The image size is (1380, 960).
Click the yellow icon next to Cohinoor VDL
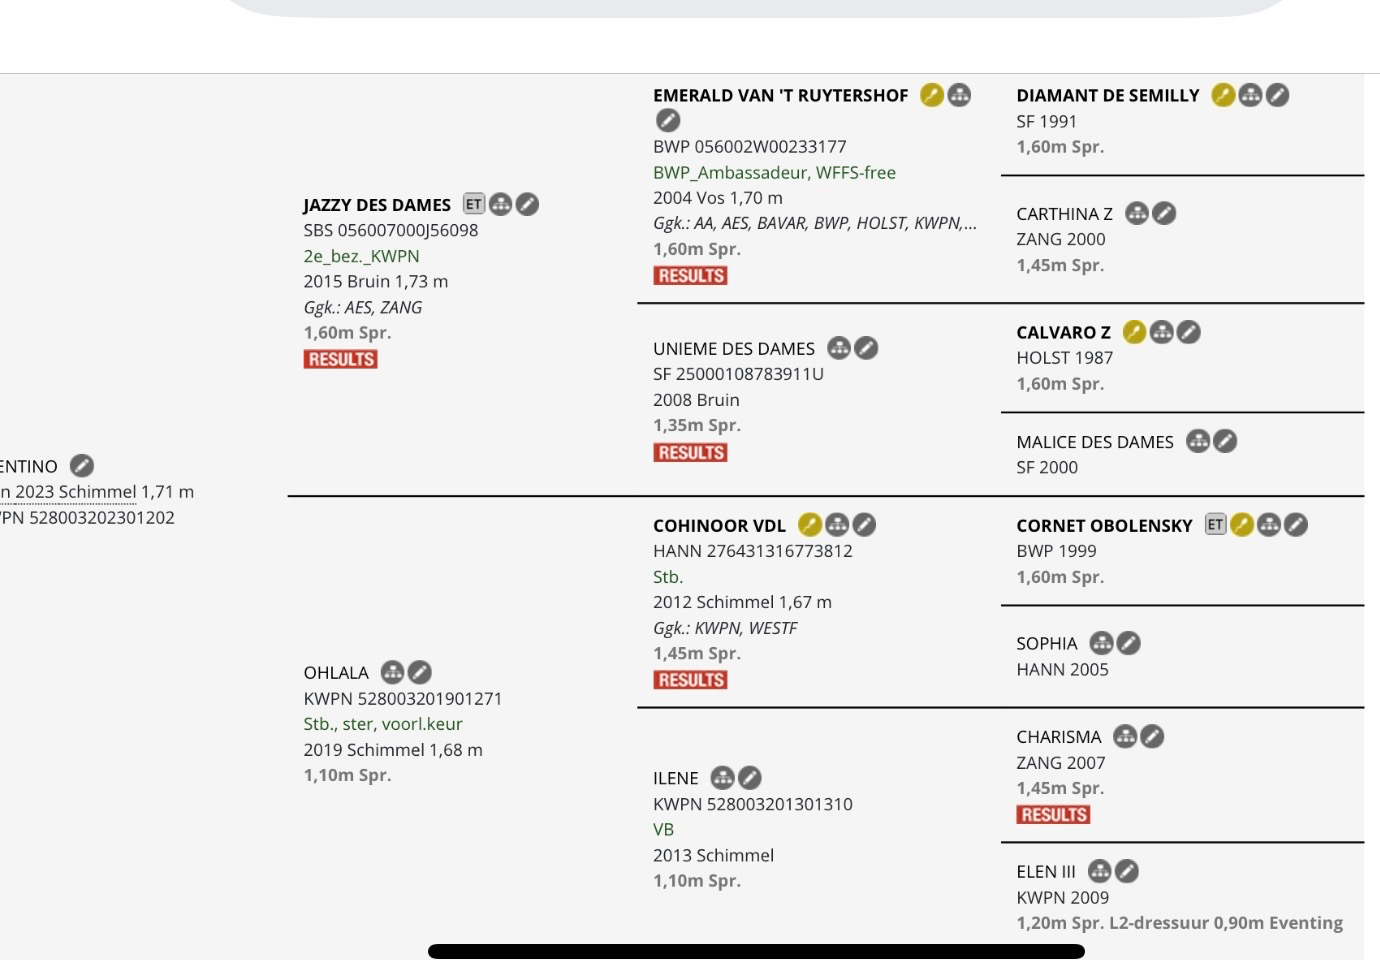tap(810, 524)
